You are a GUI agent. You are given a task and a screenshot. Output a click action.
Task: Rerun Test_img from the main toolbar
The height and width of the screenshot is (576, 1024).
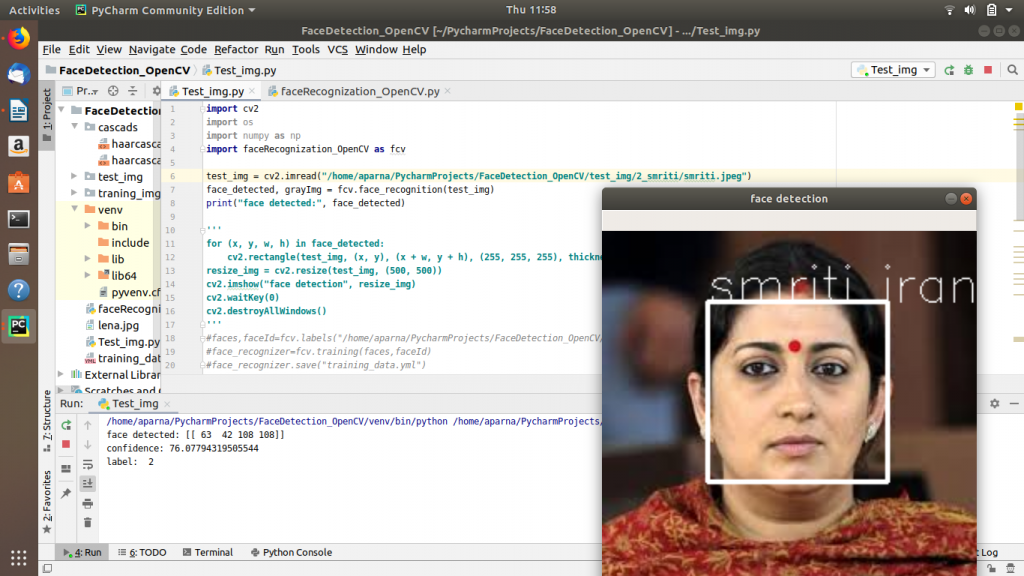click(x=949, y=71)
